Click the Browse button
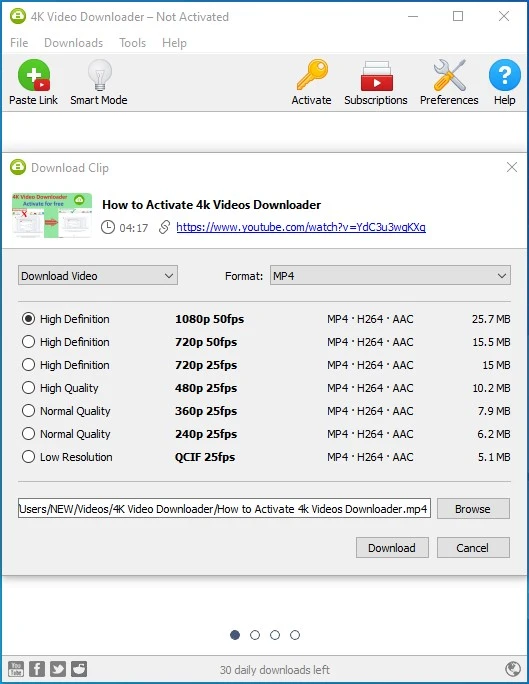 tap(473, 509)
